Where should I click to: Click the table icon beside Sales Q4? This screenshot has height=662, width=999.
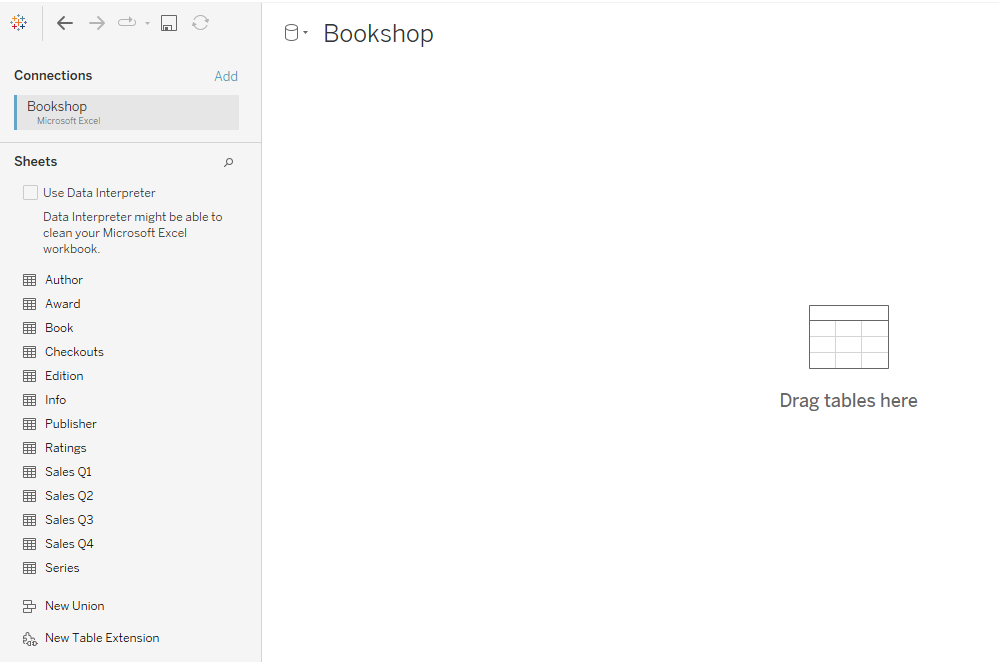pos(29,544)
